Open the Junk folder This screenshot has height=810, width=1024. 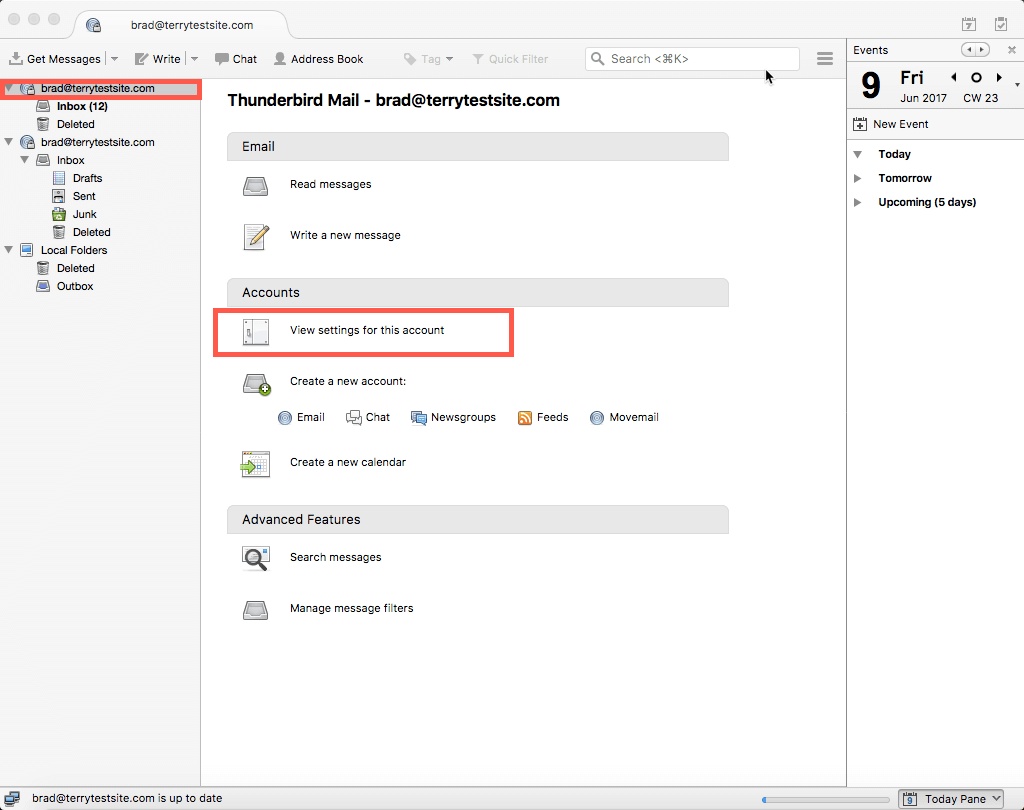(x=84, y=214)
